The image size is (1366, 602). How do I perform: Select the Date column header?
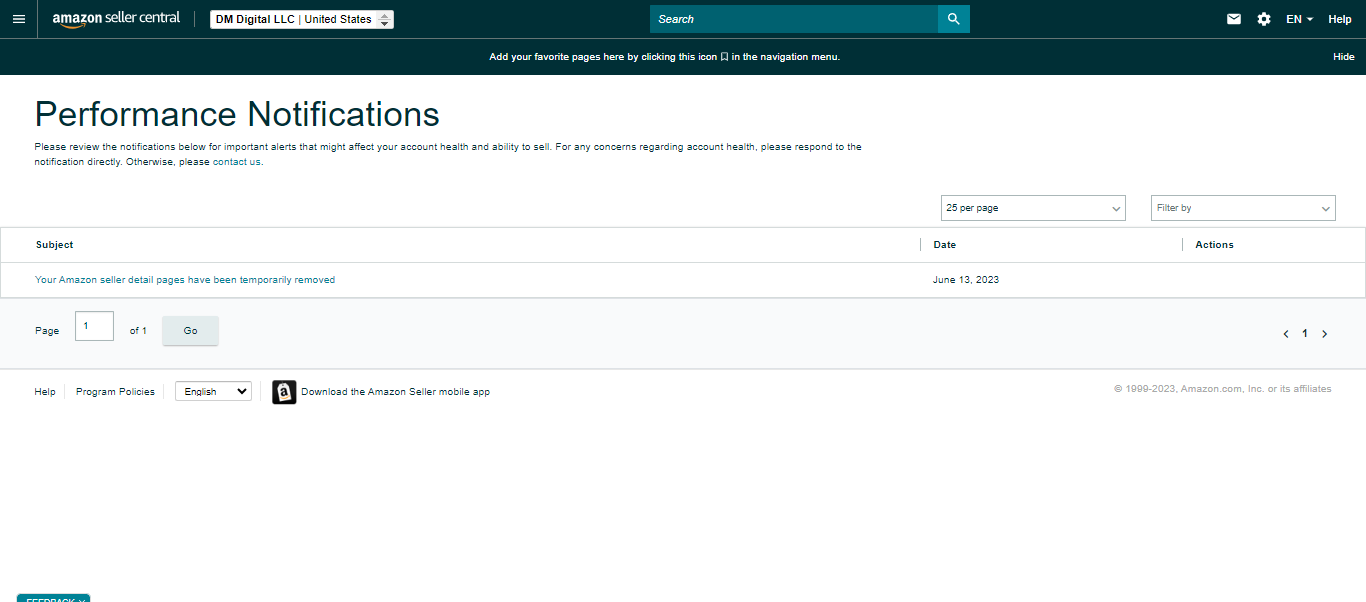(945, 245)
